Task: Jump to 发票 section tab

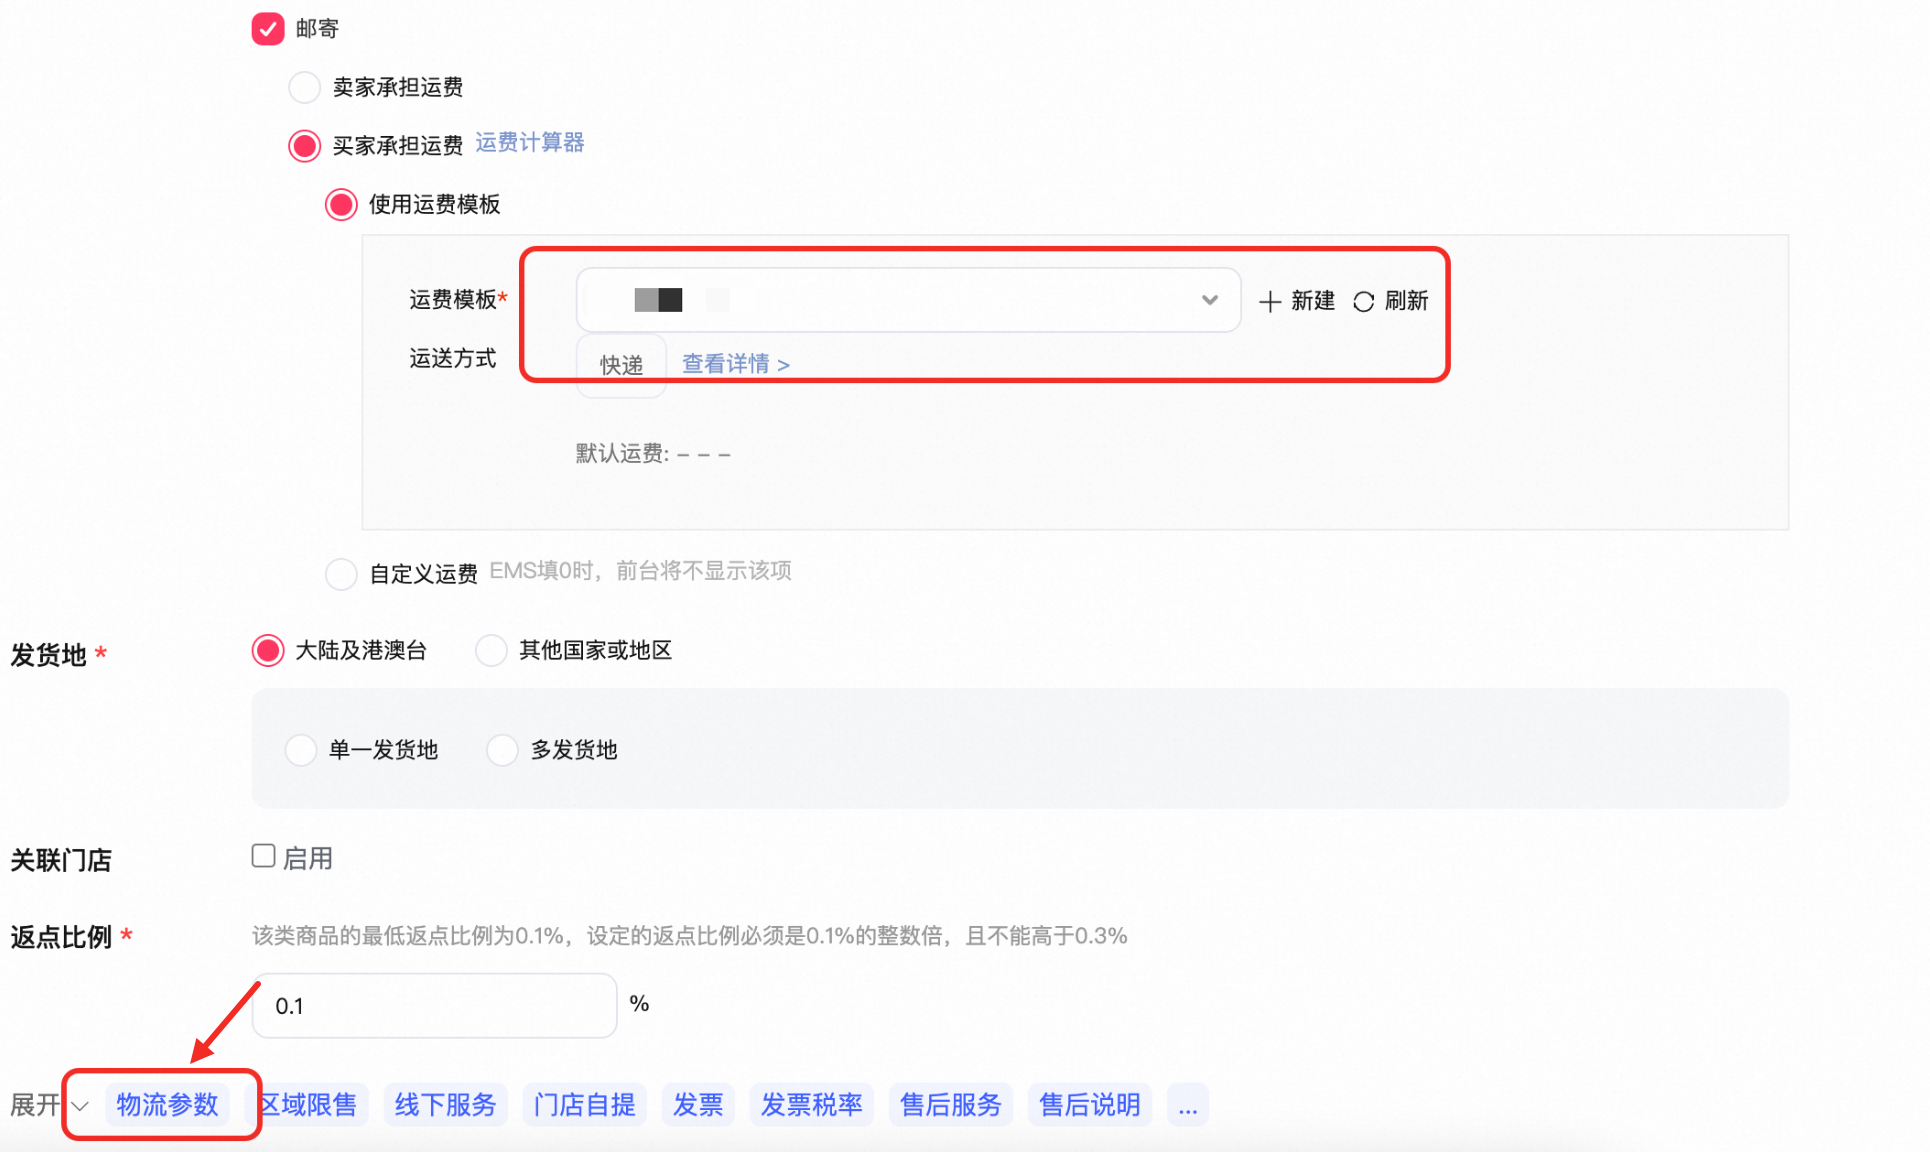Action: point(698,1105)
